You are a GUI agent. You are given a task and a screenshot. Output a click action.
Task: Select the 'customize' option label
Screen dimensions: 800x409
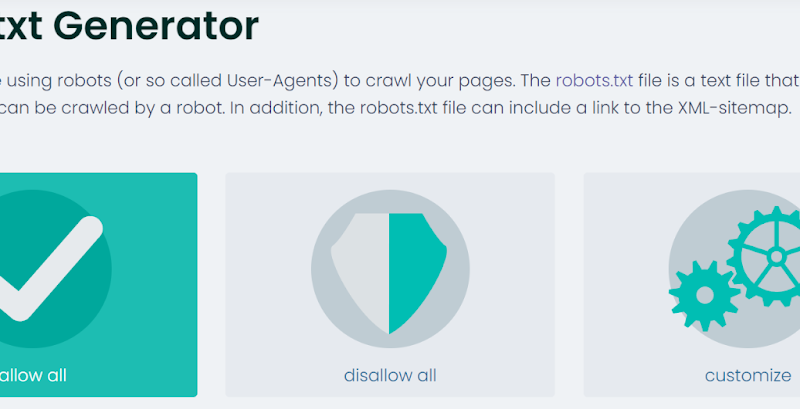[747, 376]
